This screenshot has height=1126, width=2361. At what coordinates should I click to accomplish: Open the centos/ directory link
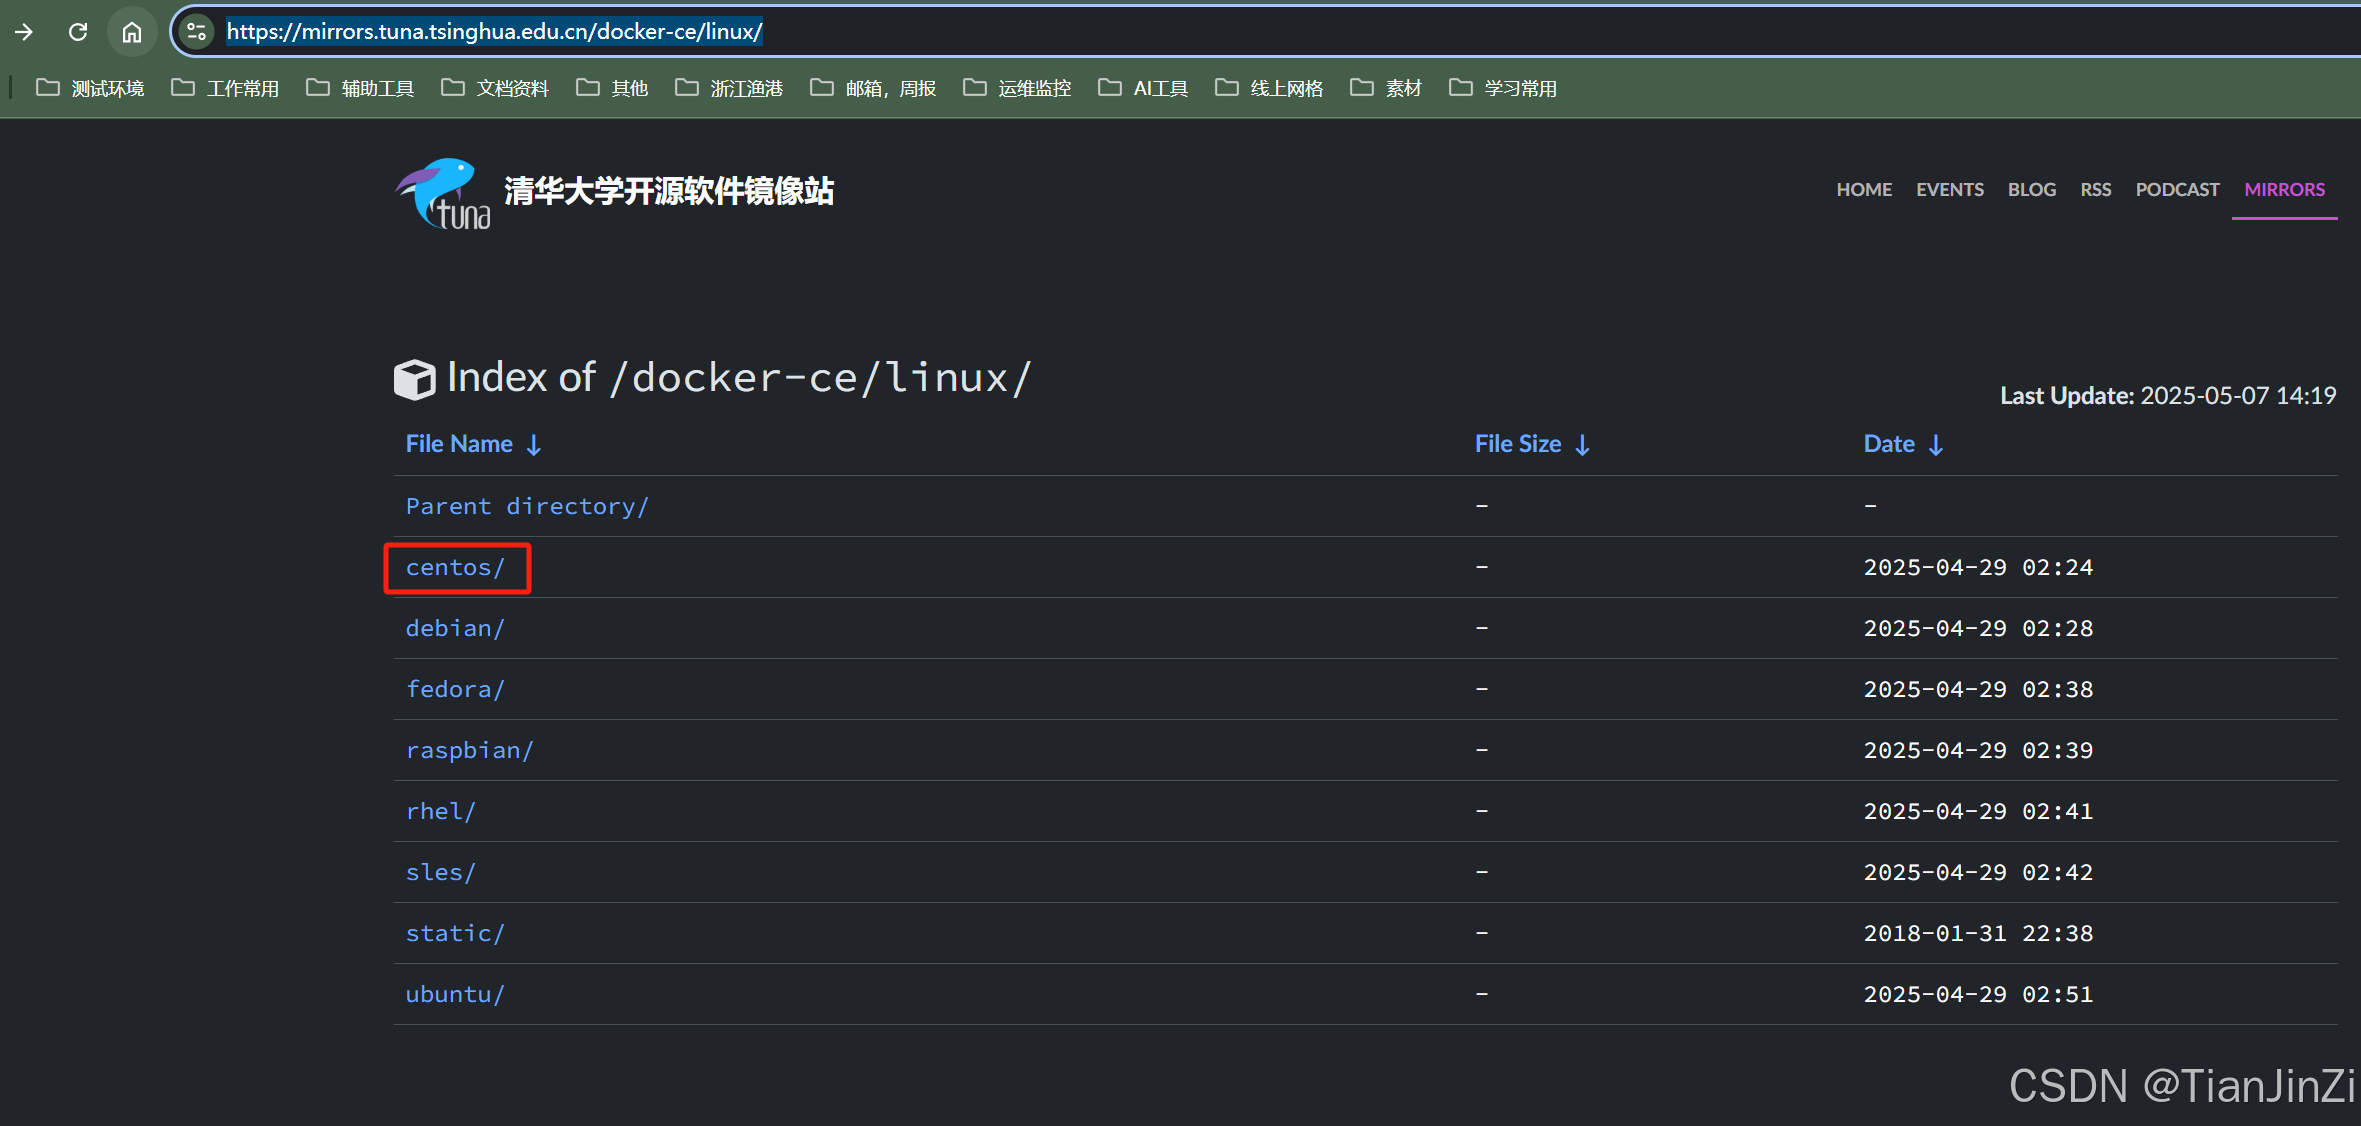tap(455, 567)
